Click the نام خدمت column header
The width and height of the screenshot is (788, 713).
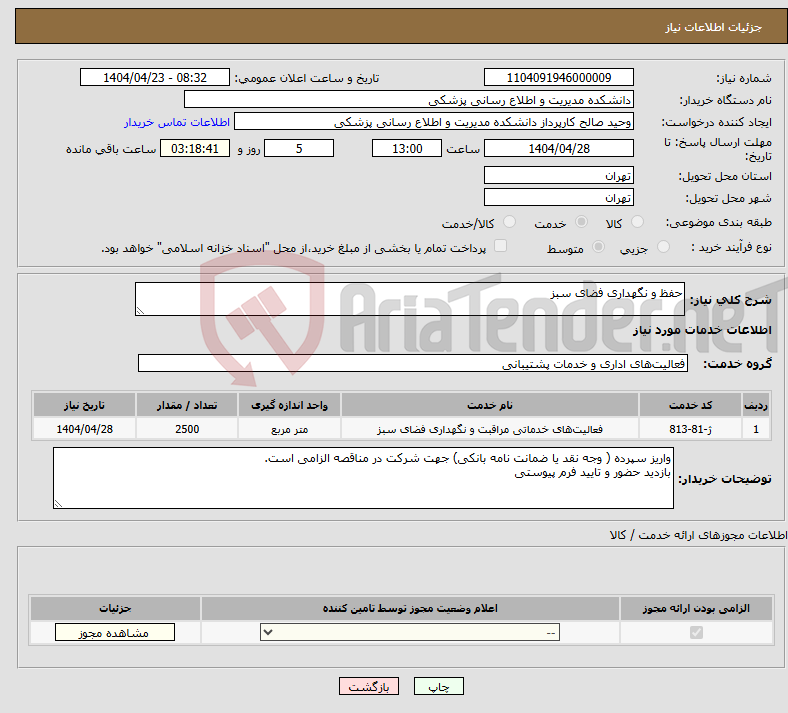click(489, 405)
